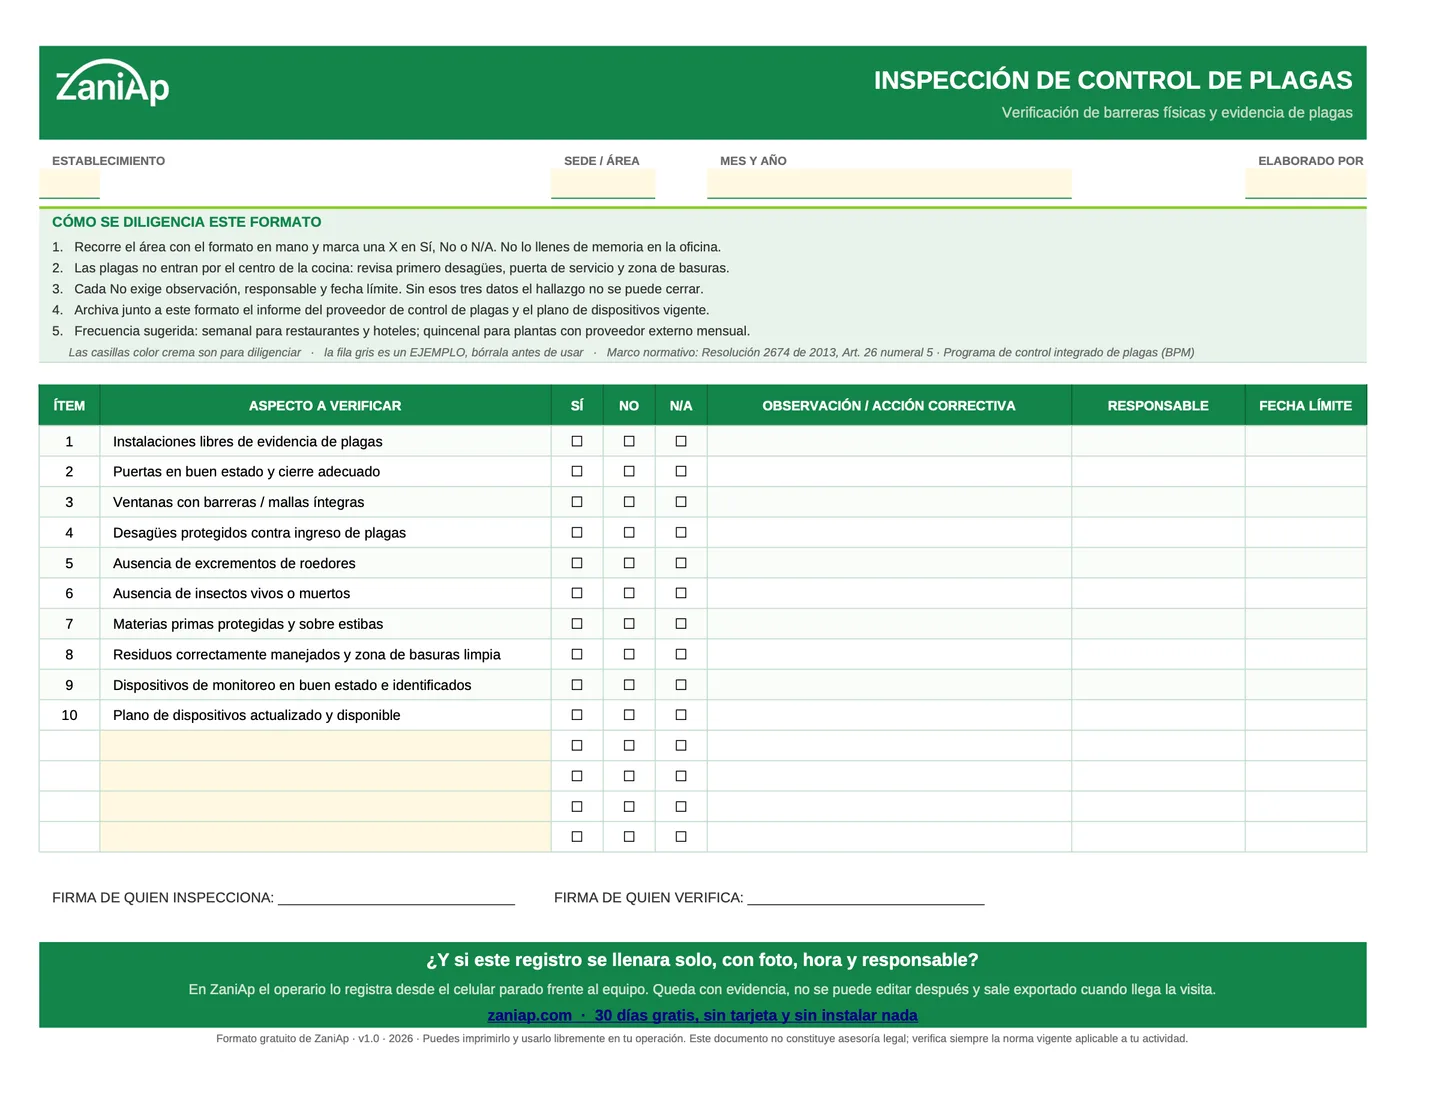The image size is (1440, 1113).
Task: Mark NO for Dispositivos de monitoreo row
Action: coord(629,685)
